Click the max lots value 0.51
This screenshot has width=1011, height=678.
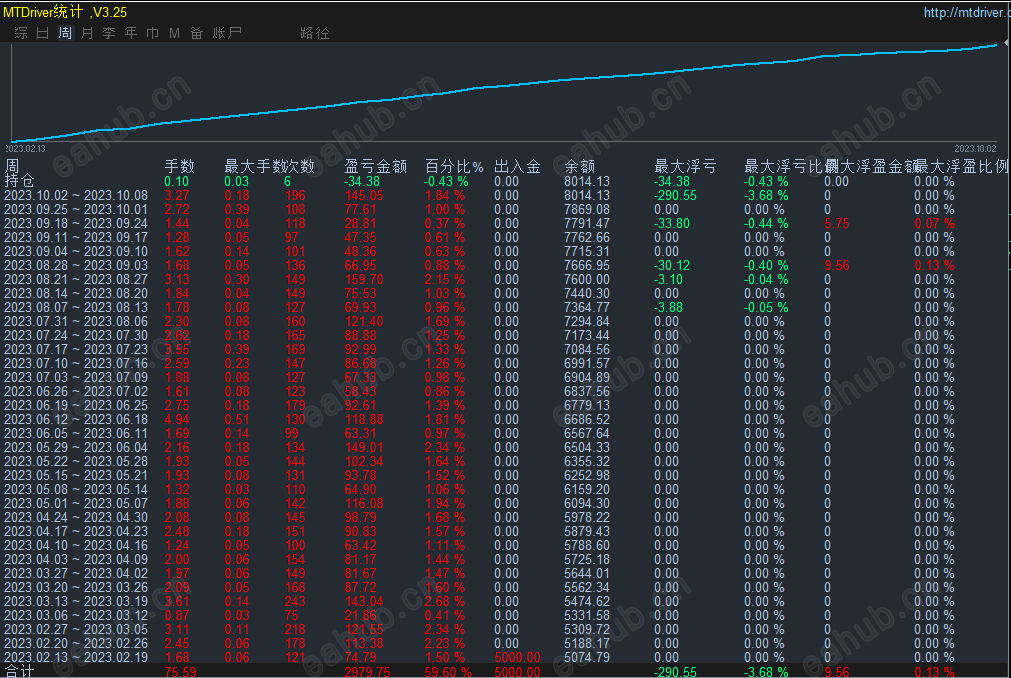click(237, 419)
